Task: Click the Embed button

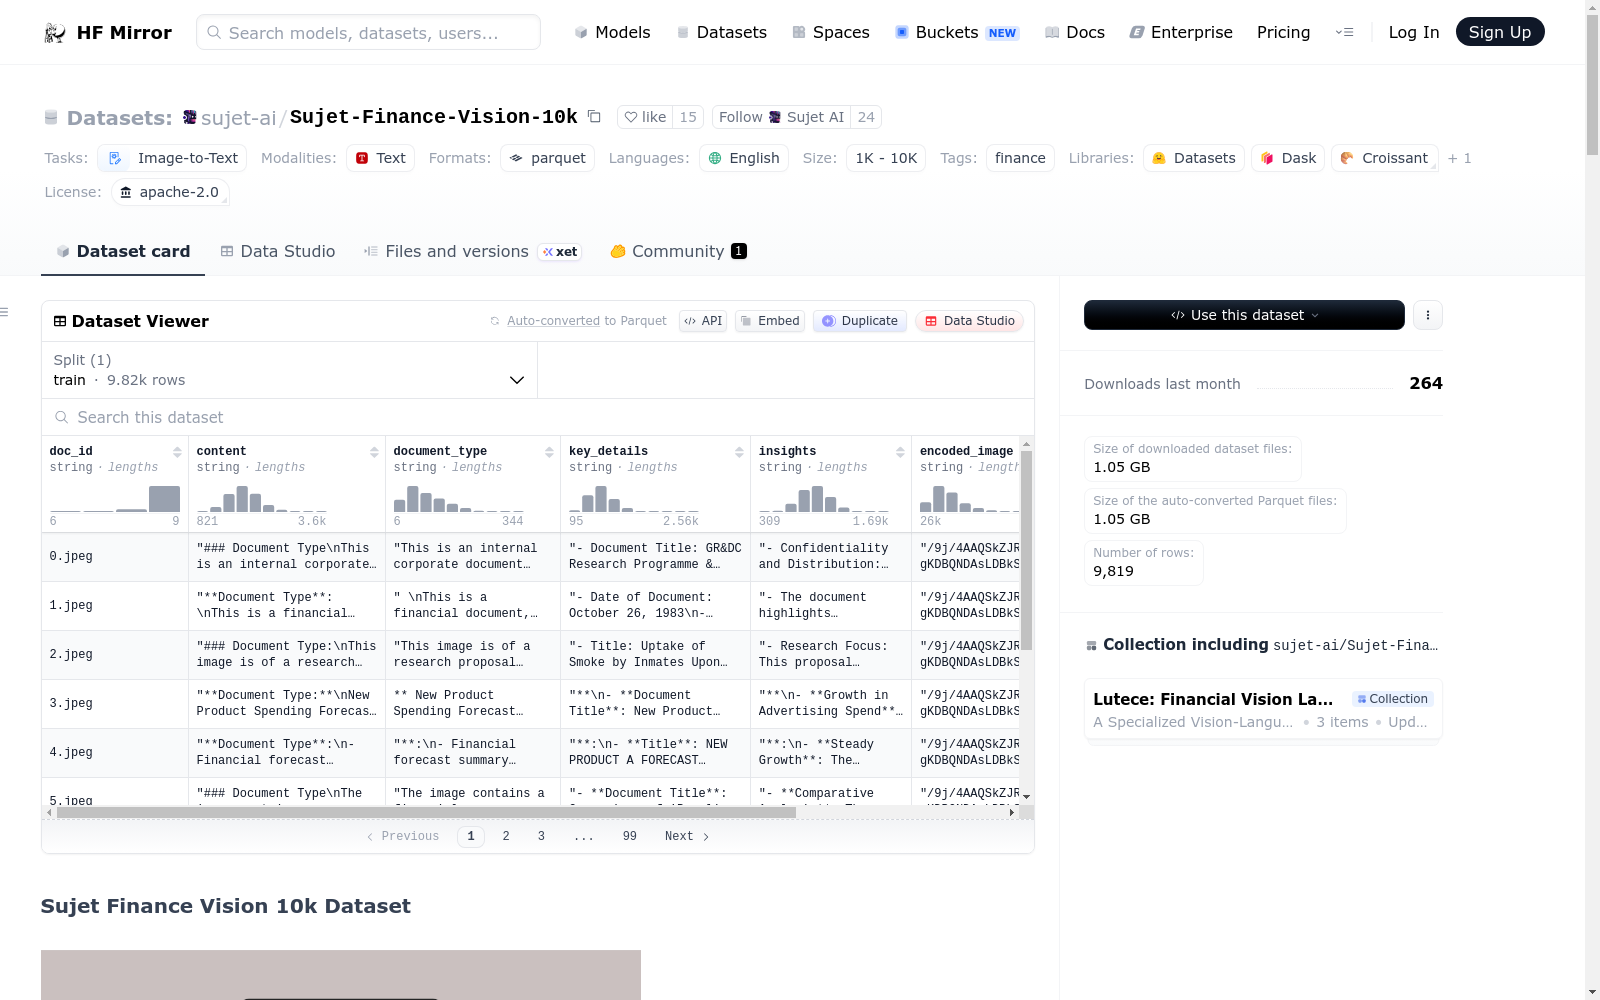Action: 770,321
